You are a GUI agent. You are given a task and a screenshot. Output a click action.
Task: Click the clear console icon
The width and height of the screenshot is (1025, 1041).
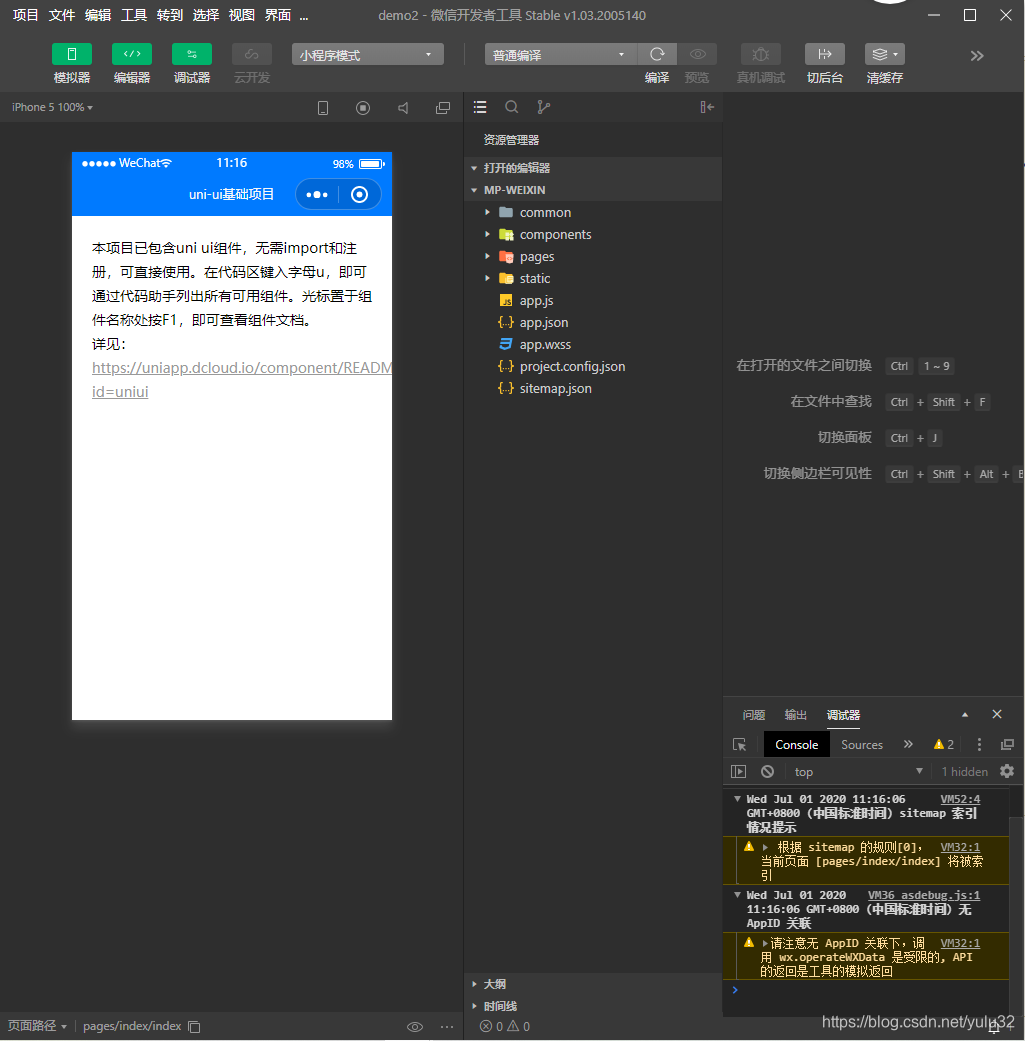[x=767, y=772]
